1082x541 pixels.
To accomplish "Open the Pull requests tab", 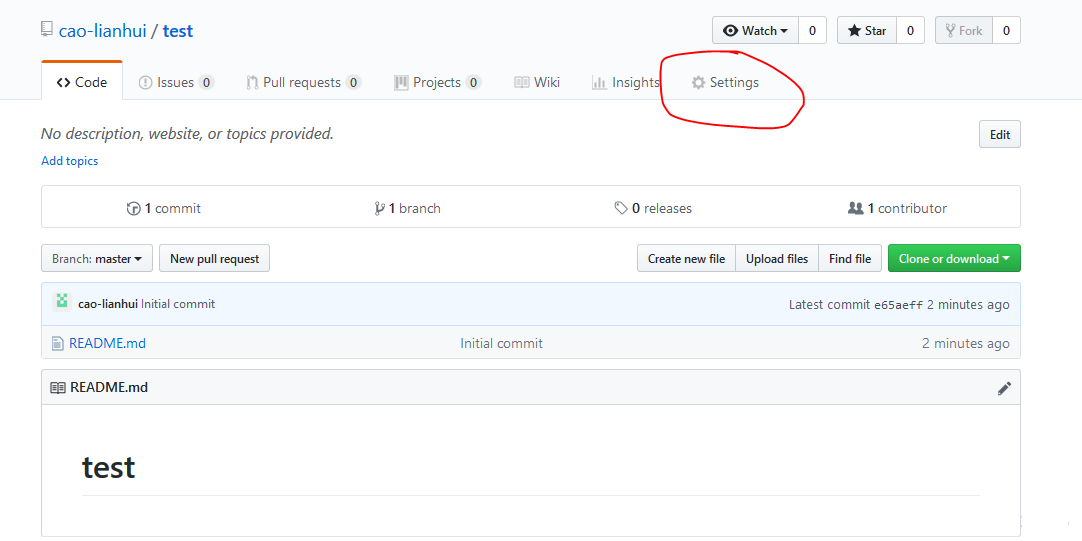I will coord(304,83).
